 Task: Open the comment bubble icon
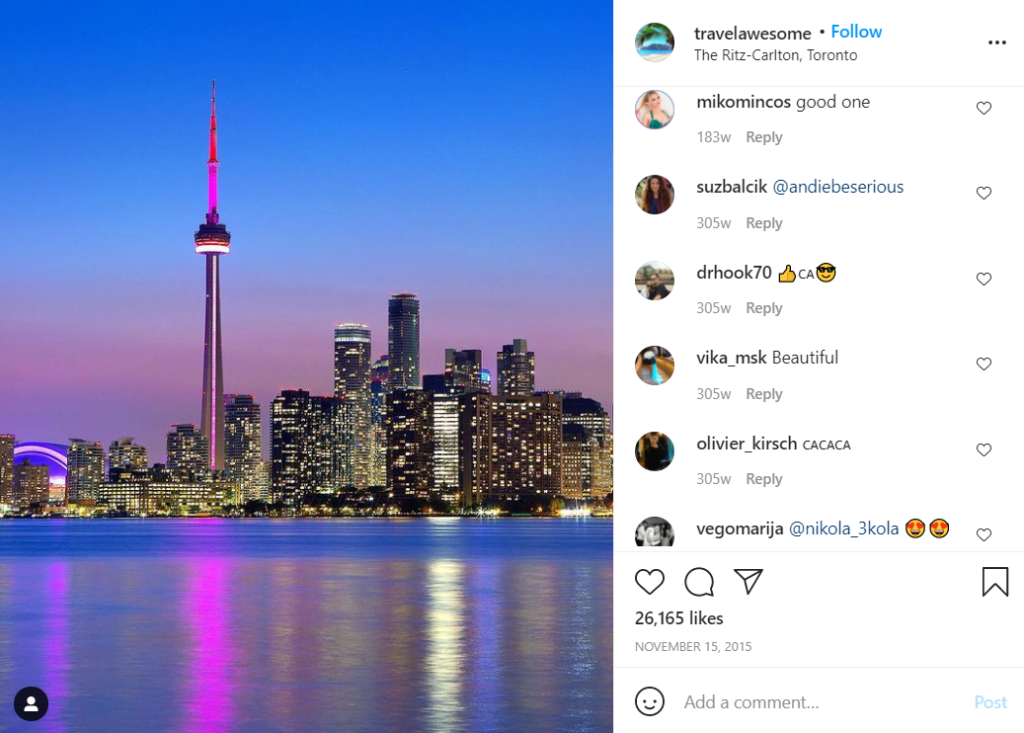click(699, 581)
